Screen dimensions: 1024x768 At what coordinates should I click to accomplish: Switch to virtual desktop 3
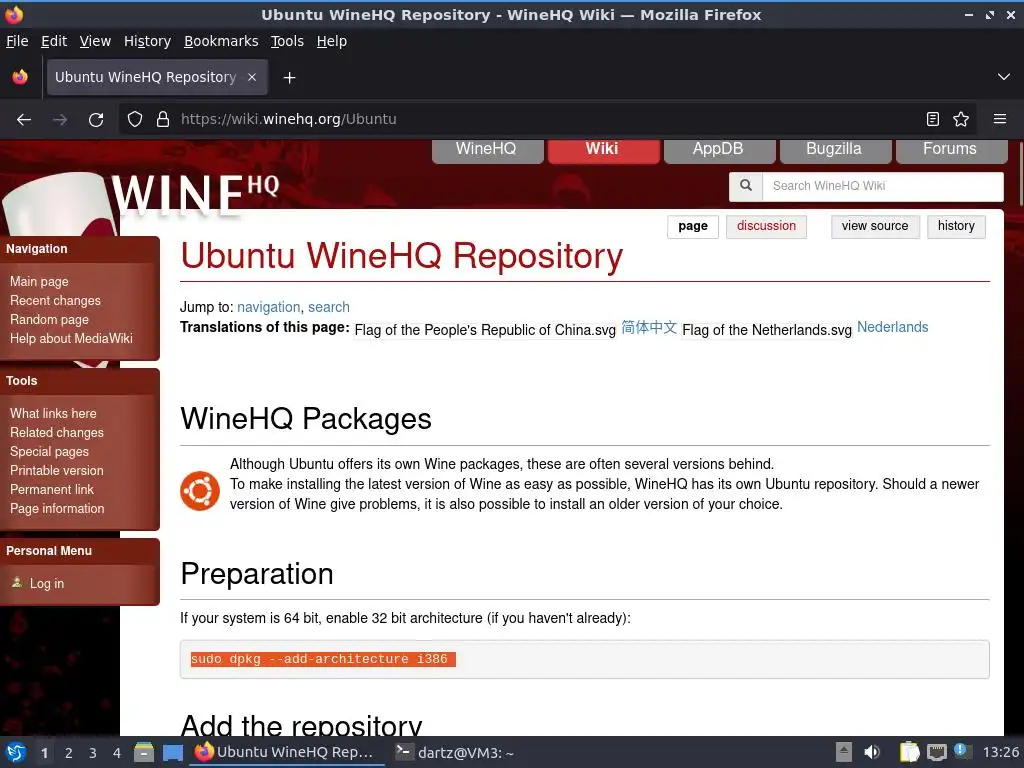click(x=93, y=753)
